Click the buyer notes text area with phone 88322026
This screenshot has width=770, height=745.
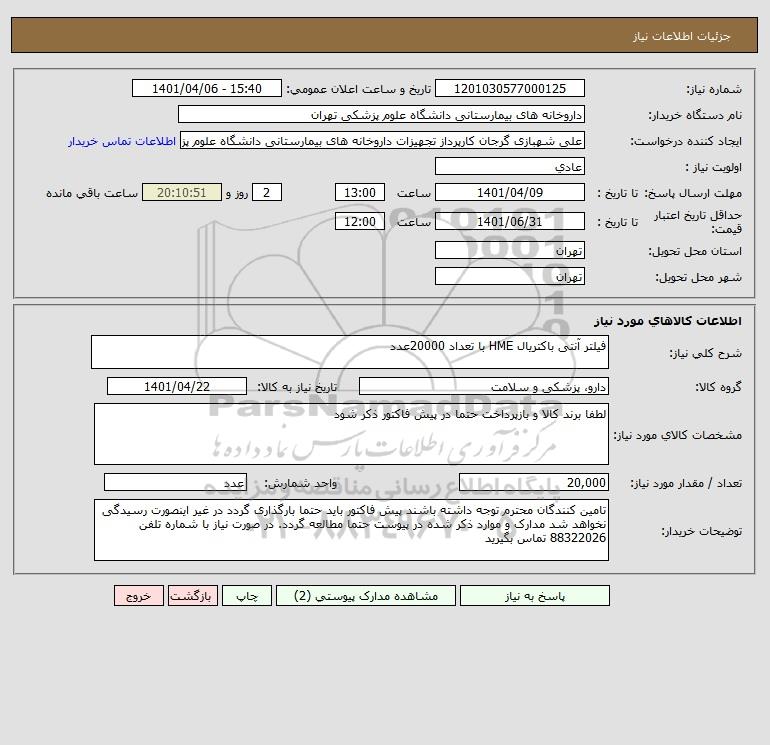point(351,530)
